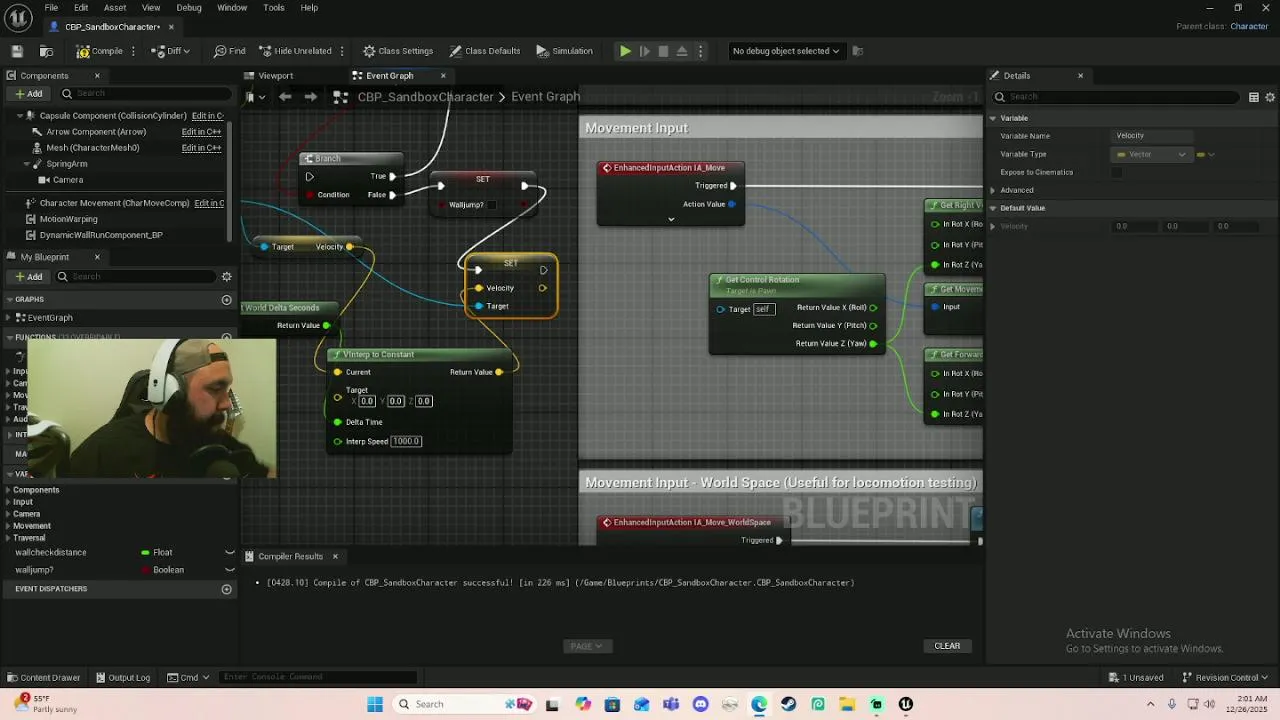
Task: Open play options three-dot menu
Action: coord(700,51)
